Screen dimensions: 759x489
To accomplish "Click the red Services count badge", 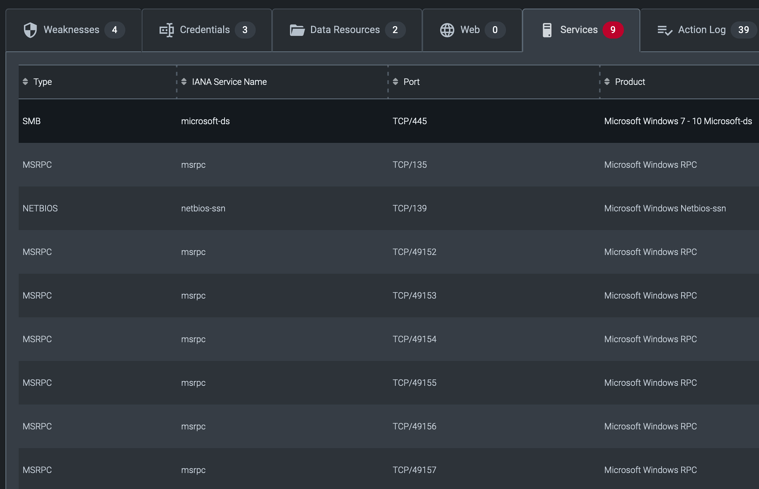I will pyautogui.click(x=613, y=30).
